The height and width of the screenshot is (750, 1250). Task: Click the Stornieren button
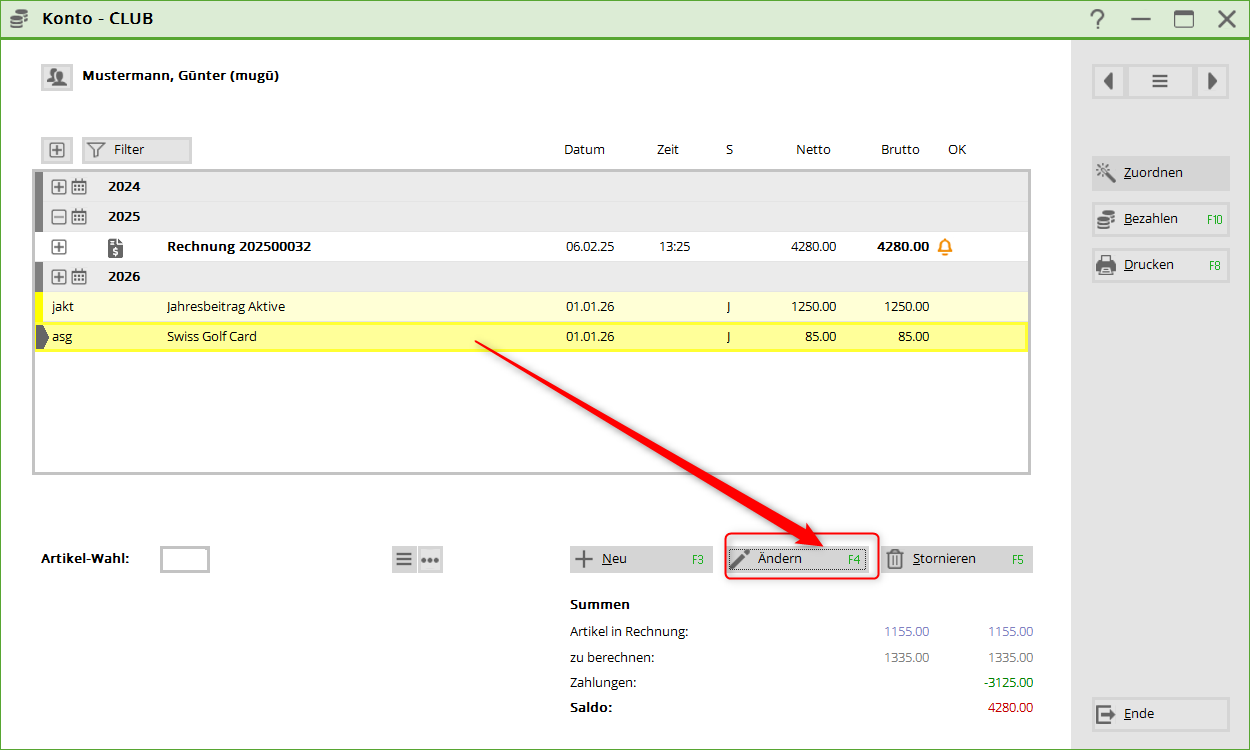tap(956, 559)
